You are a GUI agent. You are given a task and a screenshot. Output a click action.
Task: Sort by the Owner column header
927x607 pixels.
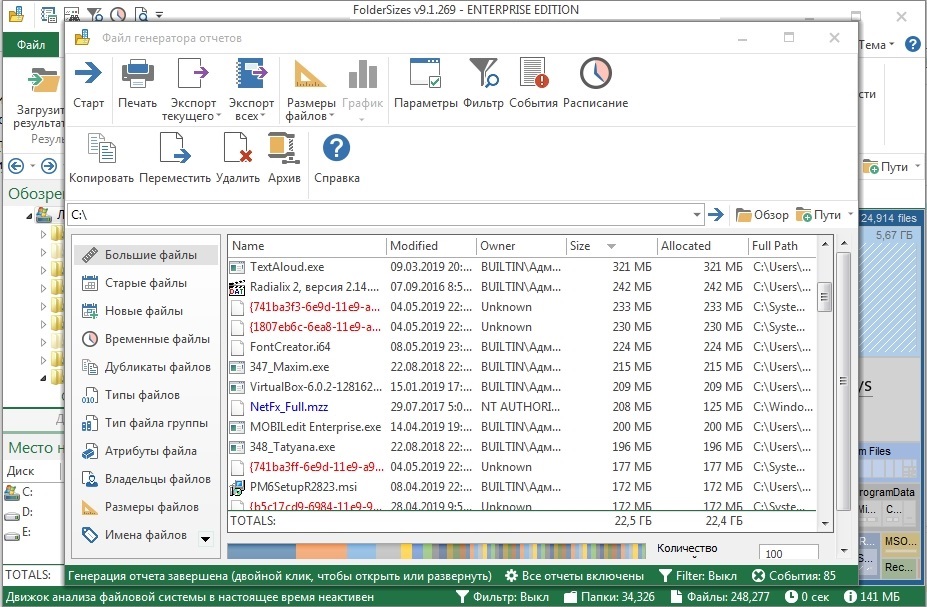click(x=521, y=246)
